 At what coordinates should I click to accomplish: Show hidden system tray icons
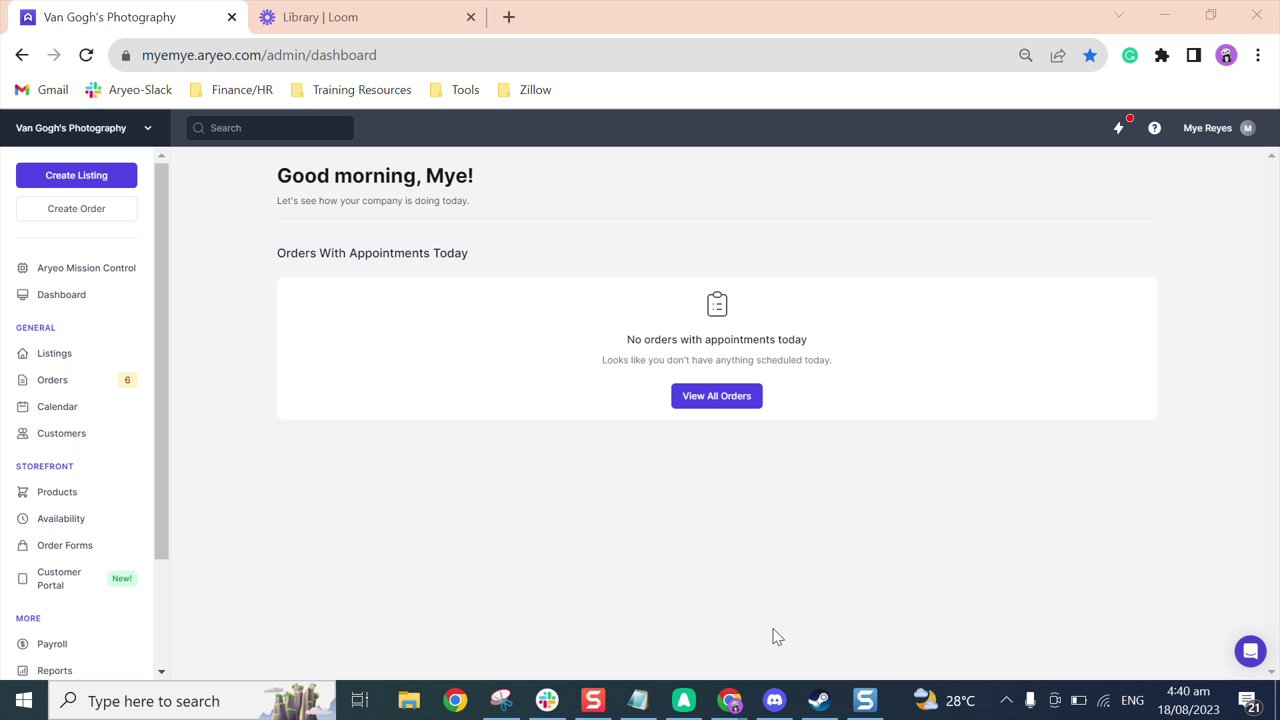(1006, 700)
